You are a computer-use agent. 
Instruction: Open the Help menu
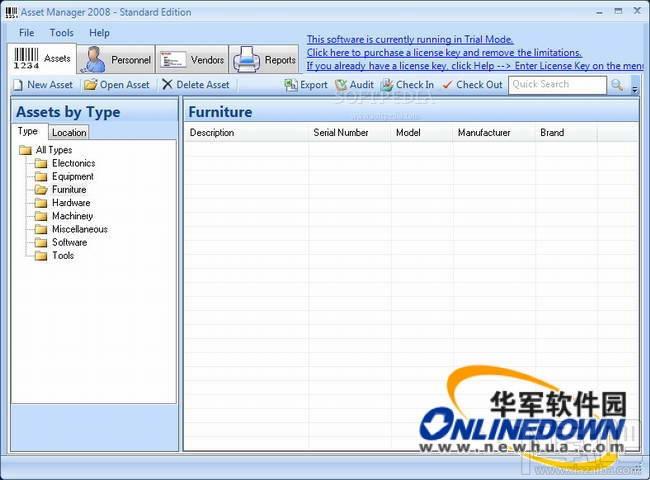pos(99,33)
